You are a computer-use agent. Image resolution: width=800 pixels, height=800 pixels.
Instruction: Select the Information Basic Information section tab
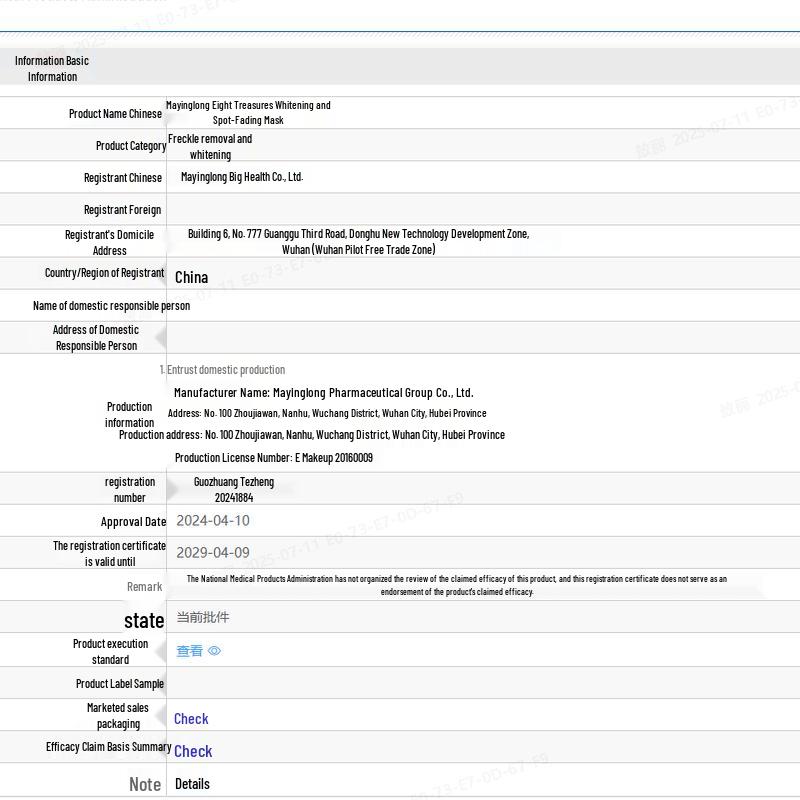(x=52, y=68)
